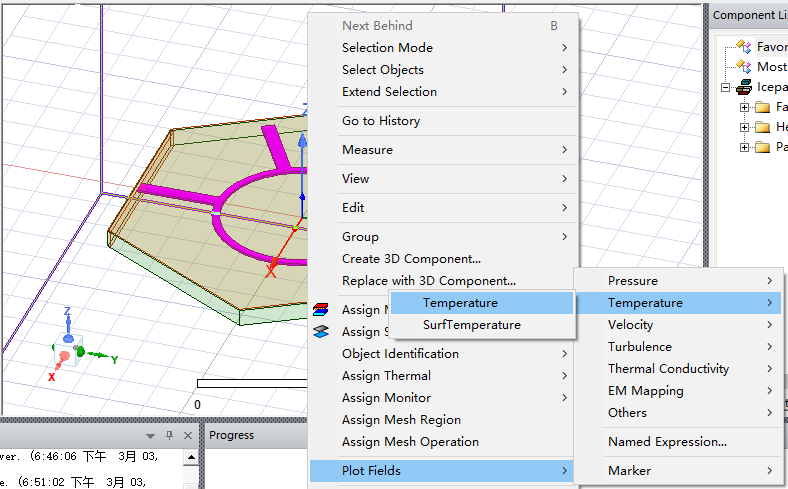
Task: Click the Assign Surface icon in context menu
Action: [320, 332]
